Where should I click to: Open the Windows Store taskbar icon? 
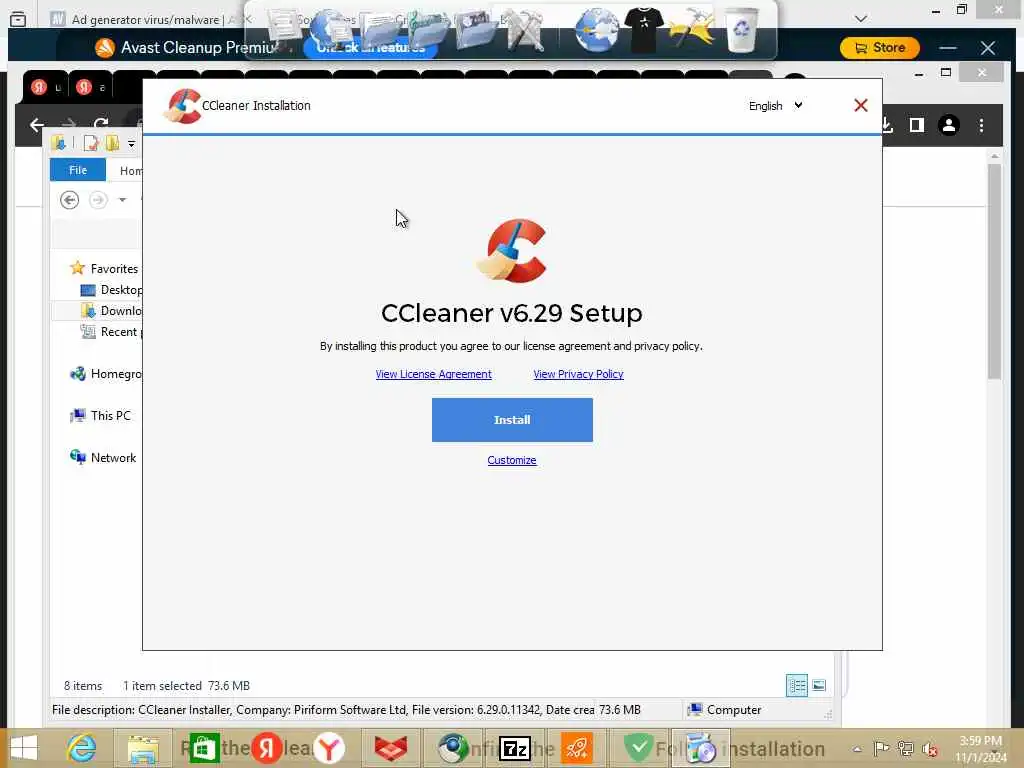pyautogui.click(x=204, y=748)
